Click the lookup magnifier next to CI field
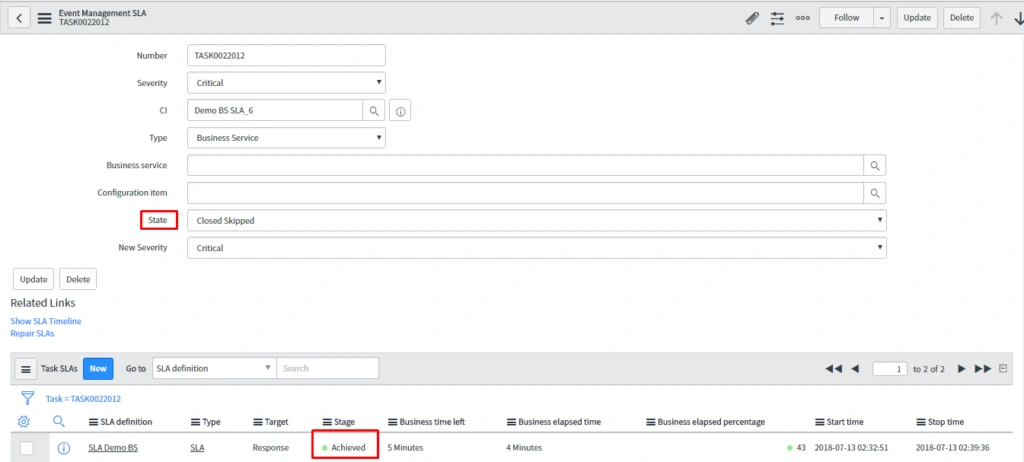Viewport: 1024px width, 462px height. tap(373, 111)
